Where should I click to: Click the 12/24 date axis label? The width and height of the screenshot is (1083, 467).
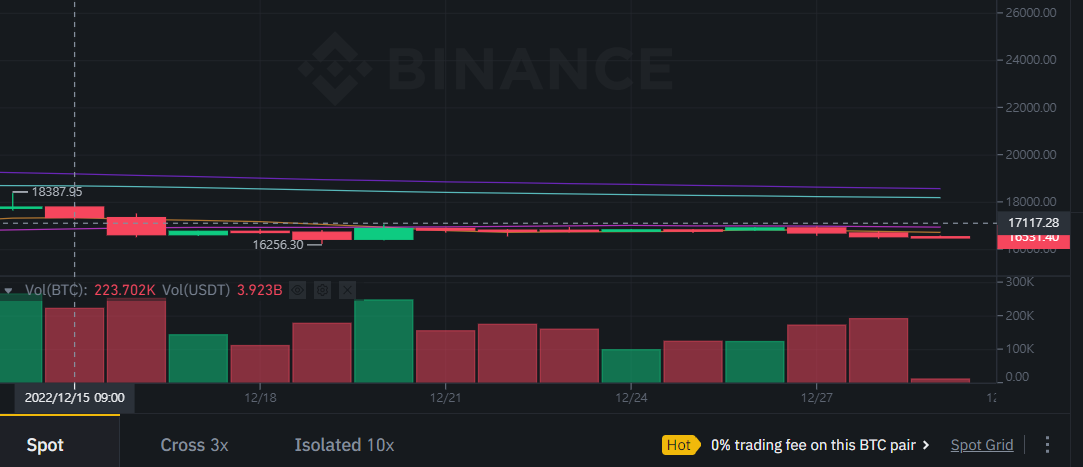[x=631, y=399]
